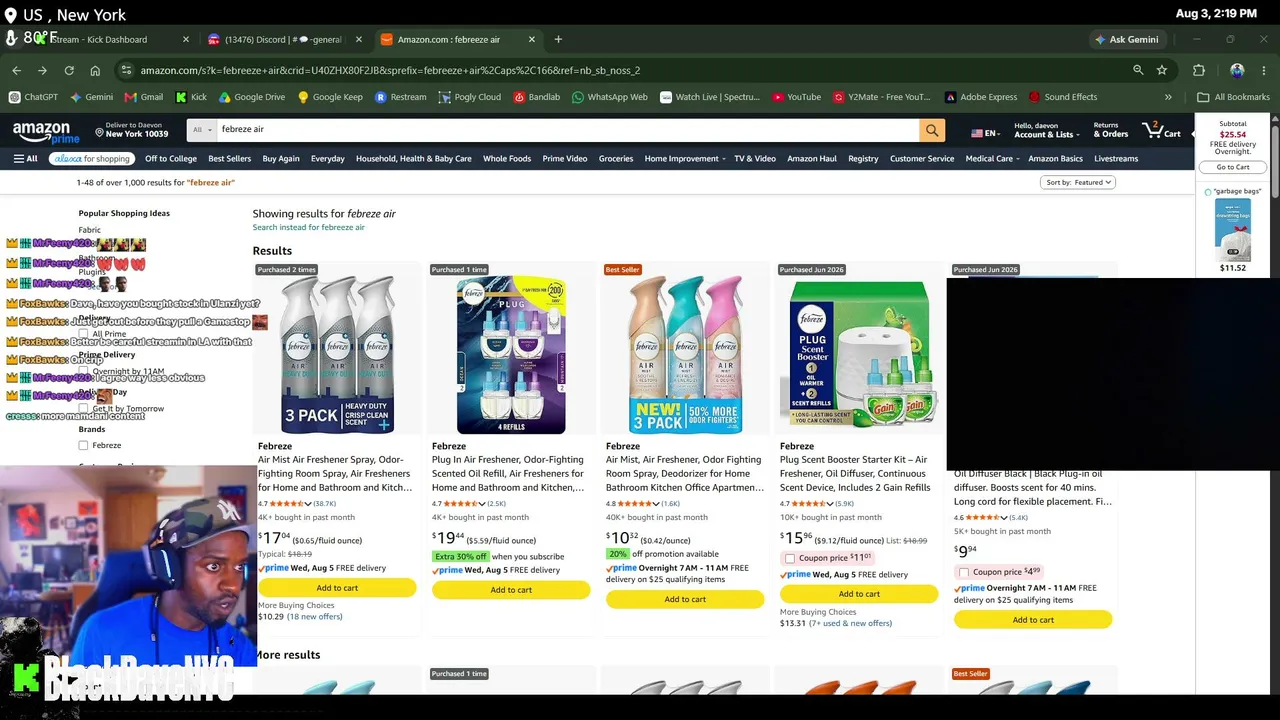Add the $17.04 Febreze 3 pack to cart

[x=337, y=588]
